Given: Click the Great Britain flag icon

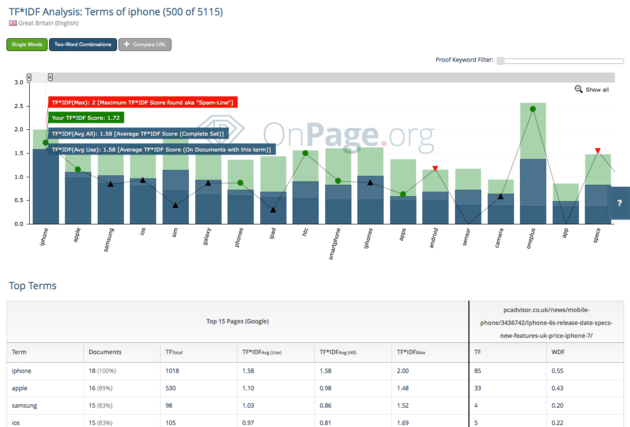Looking at the screenshot, I should [x=13, y=23].
